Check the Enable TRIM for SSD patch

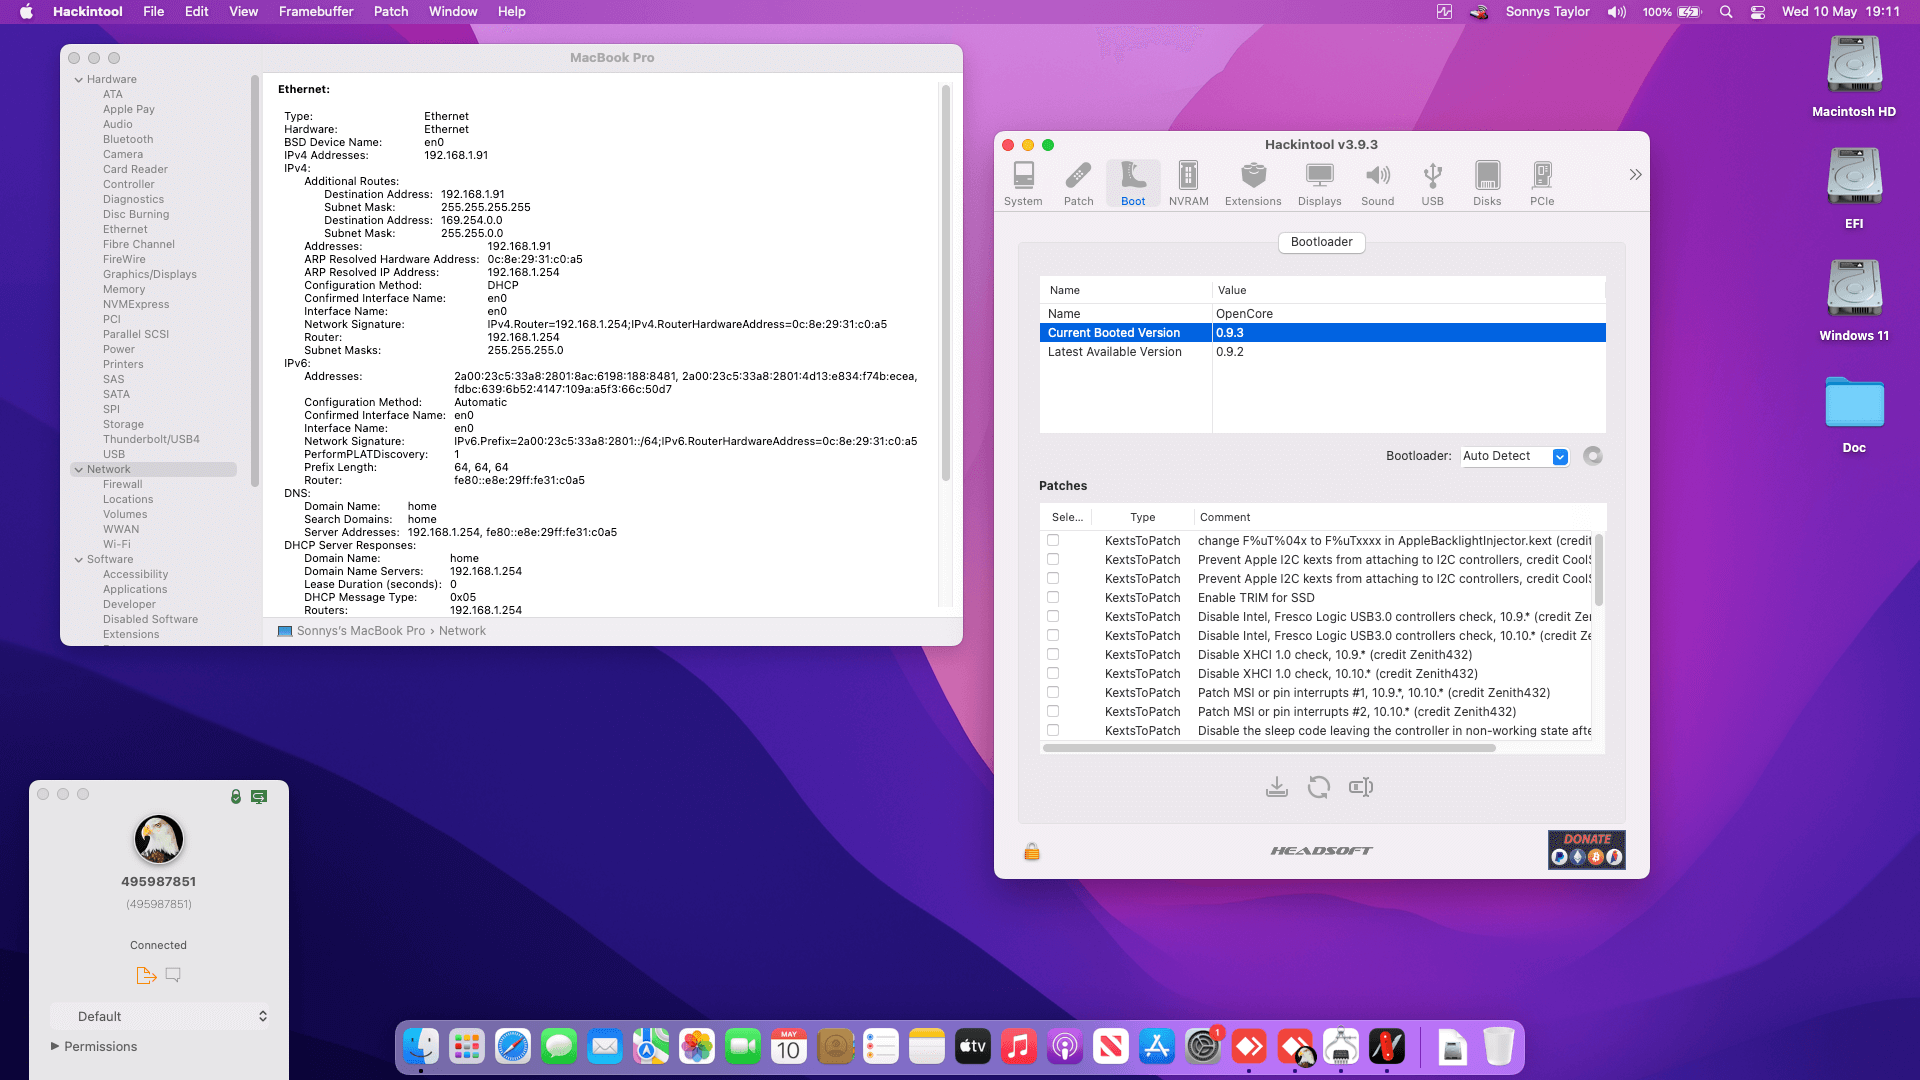click(1053, 598)
